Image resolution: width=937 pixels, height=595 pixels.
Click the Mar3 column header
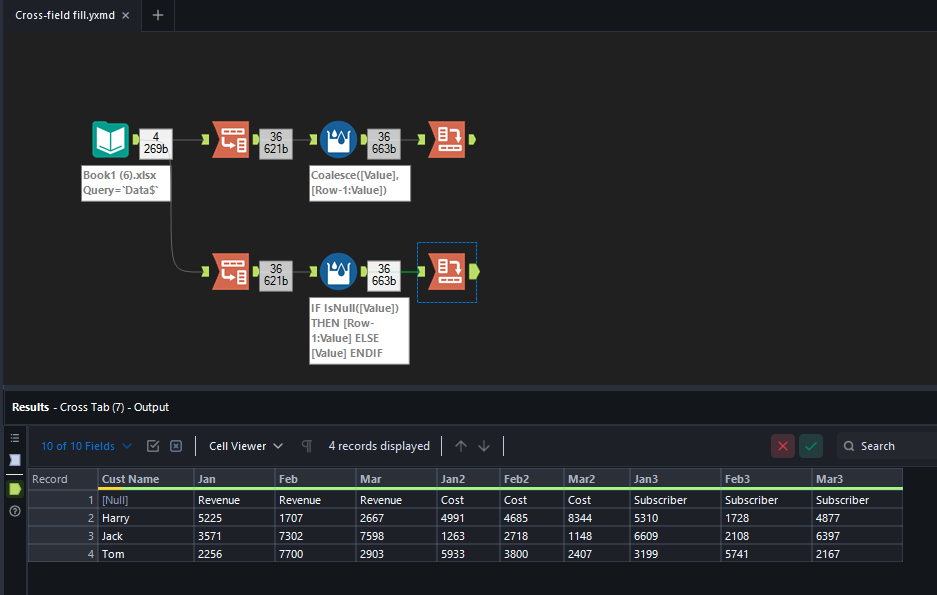coord(857,479)
